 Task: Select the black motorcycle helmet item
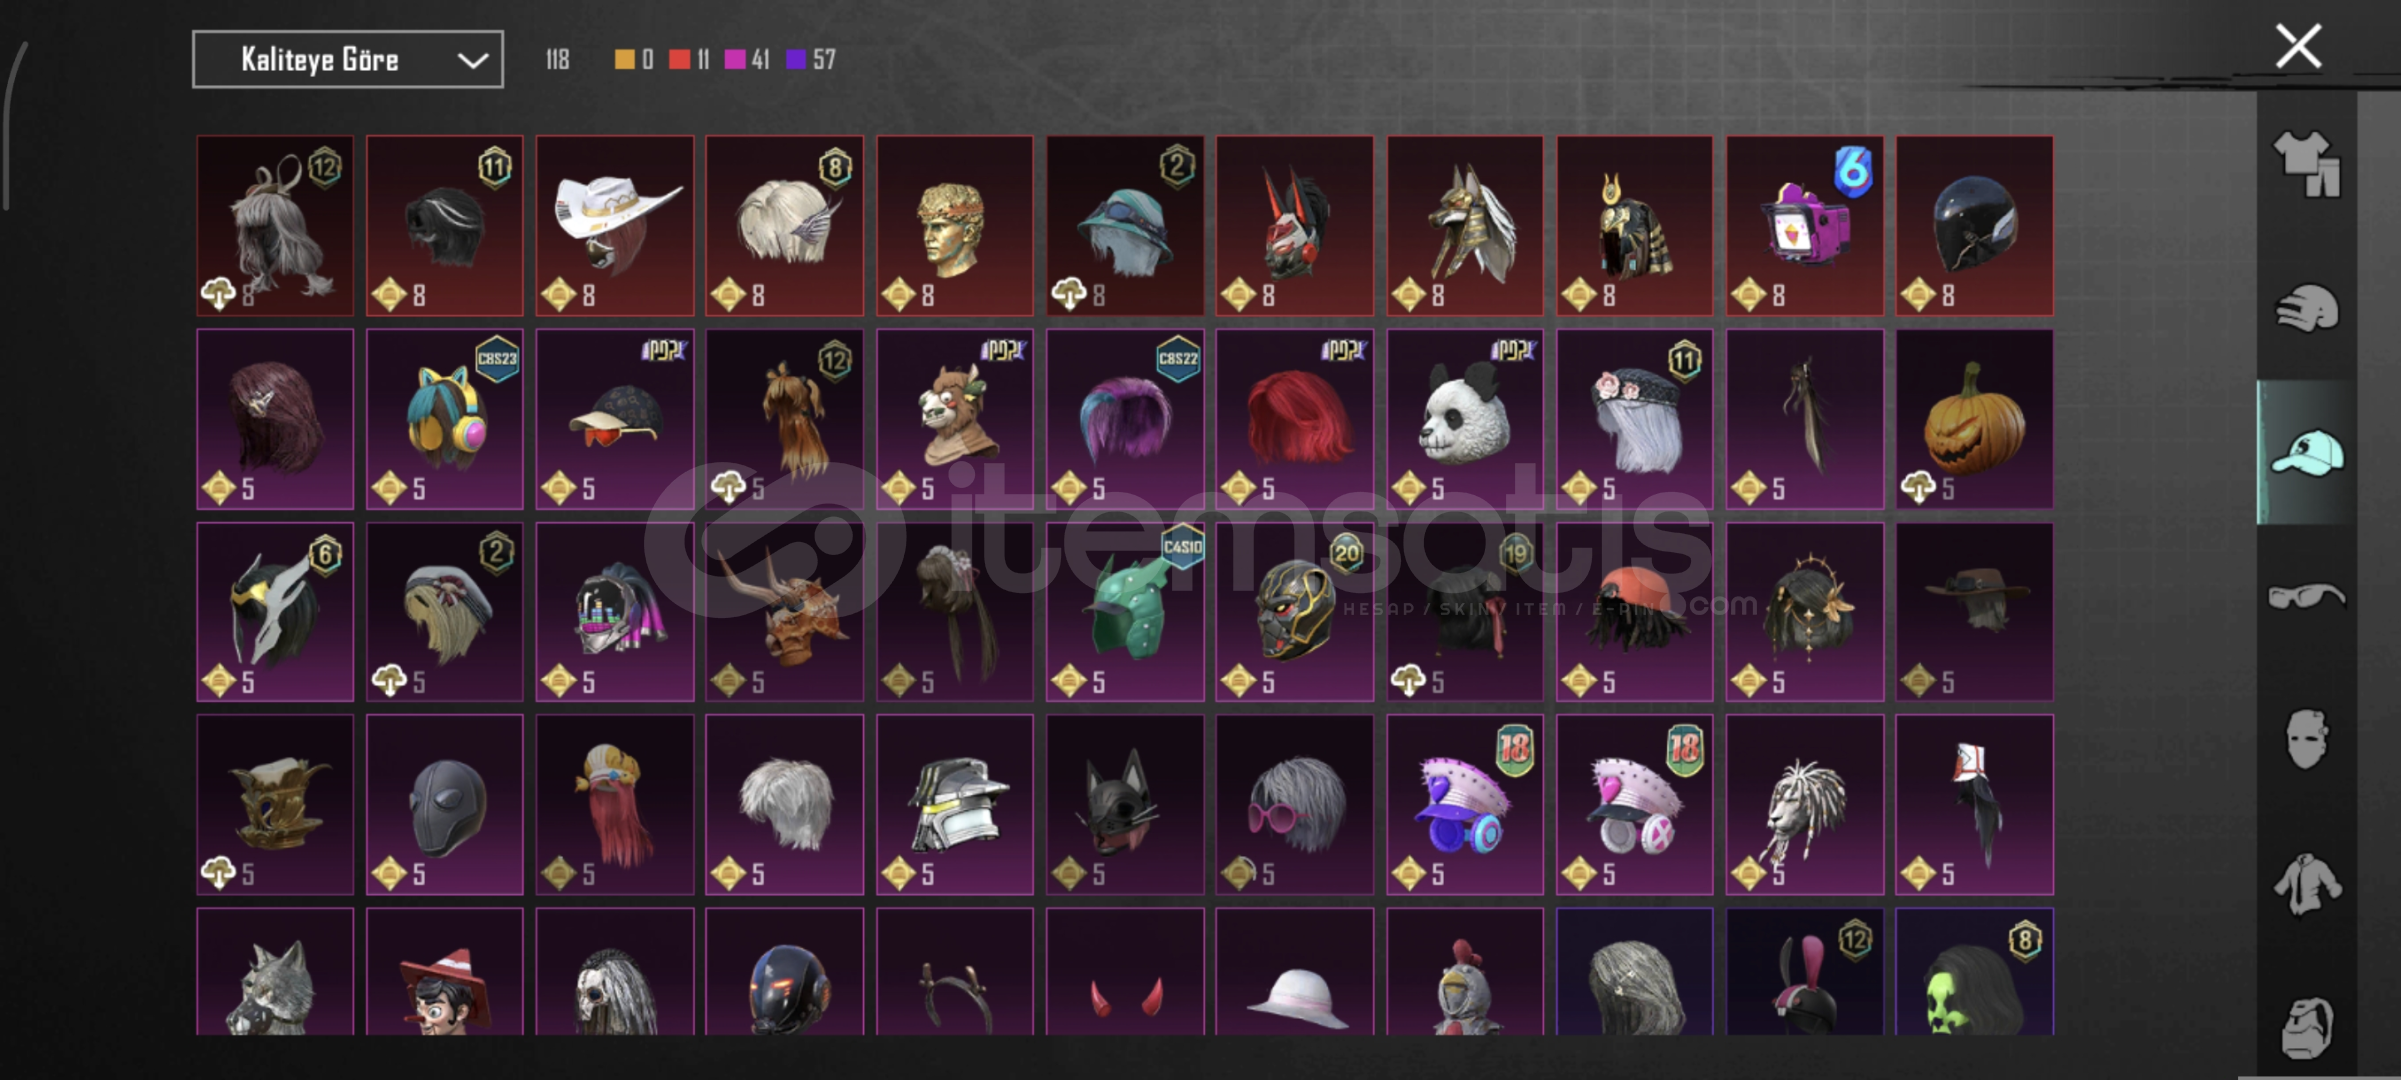coord(1975,226)
